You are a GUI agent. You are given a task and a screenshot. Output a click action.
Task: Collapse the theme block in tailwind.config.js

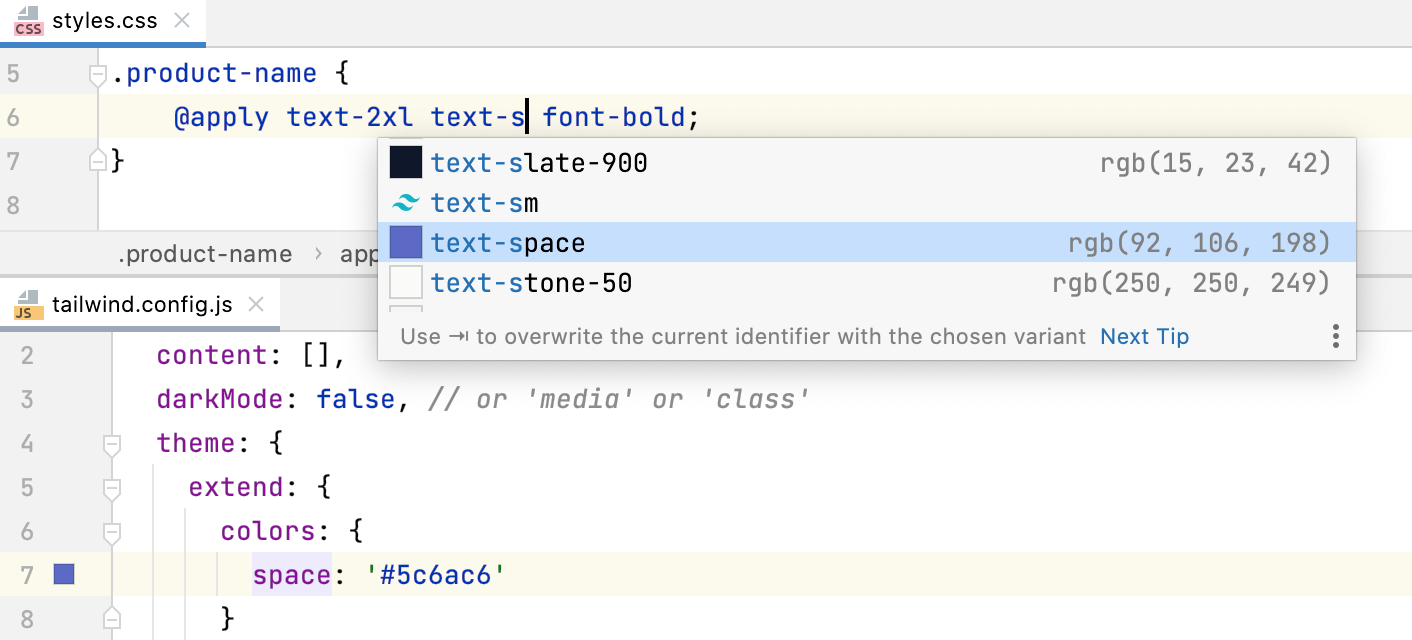pos(111,442)
